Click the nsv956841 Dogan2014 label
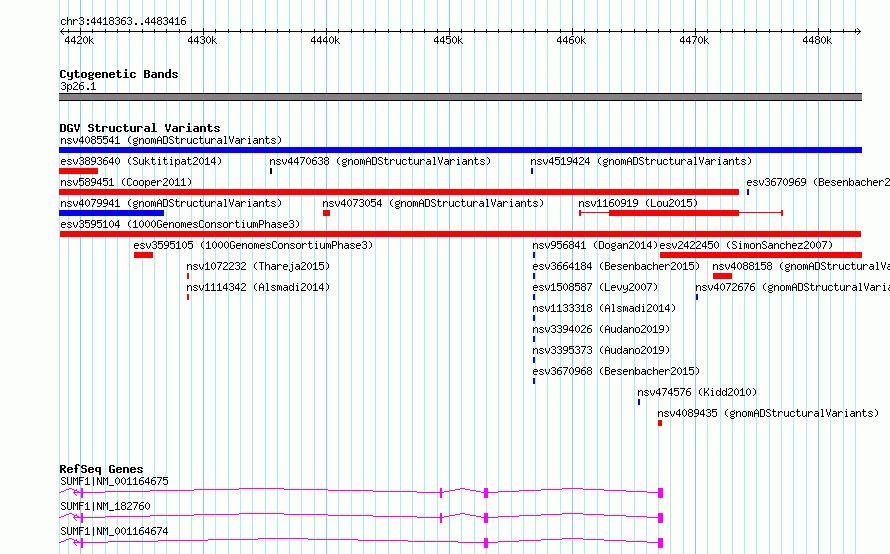890x554 pixels. click(595, 245)
